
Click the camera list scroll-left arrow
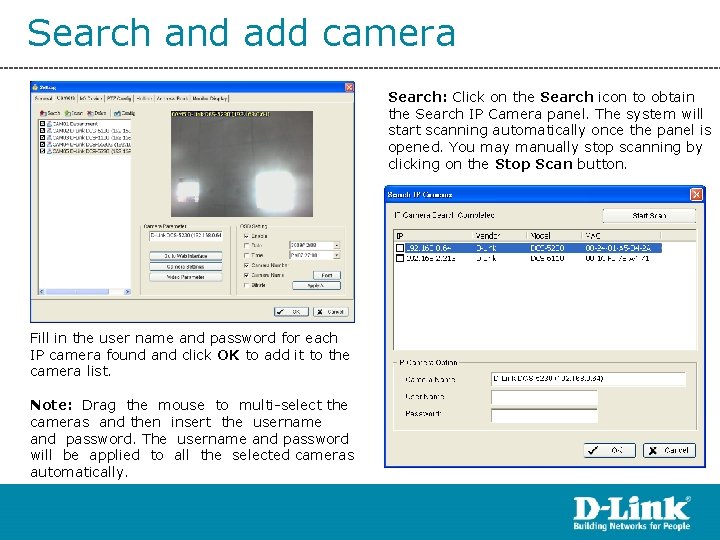pyautogui.click(x=42, y=292)
